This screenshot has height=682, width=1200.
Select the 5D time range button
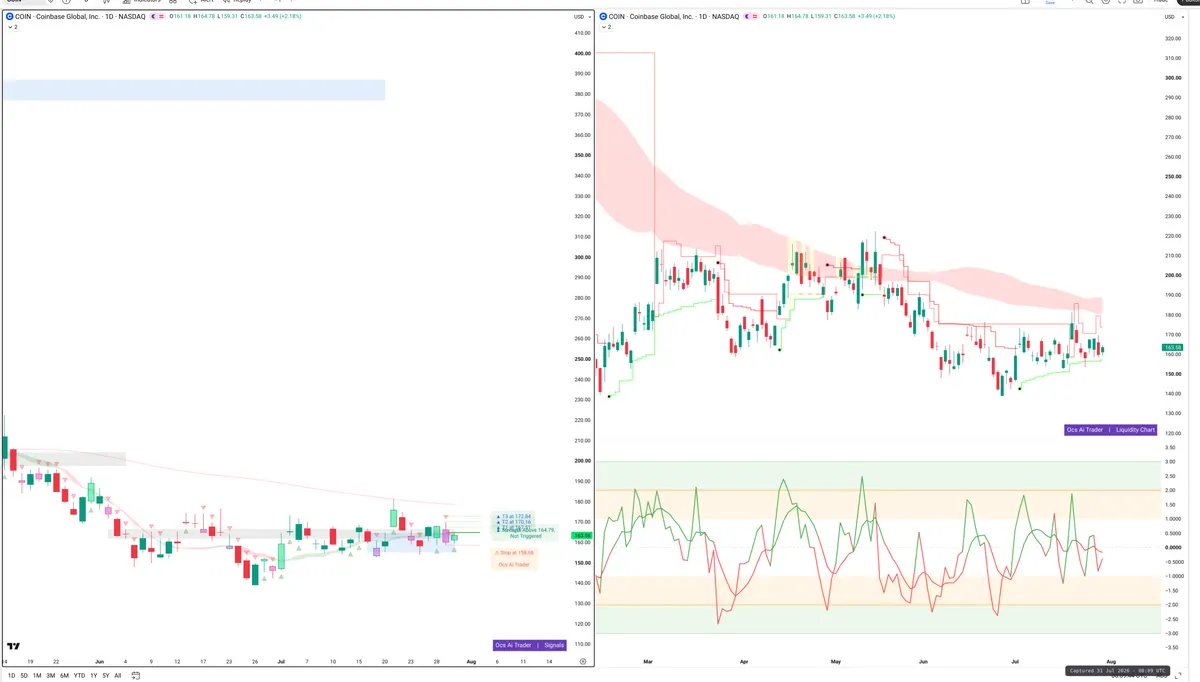[24, 676]
